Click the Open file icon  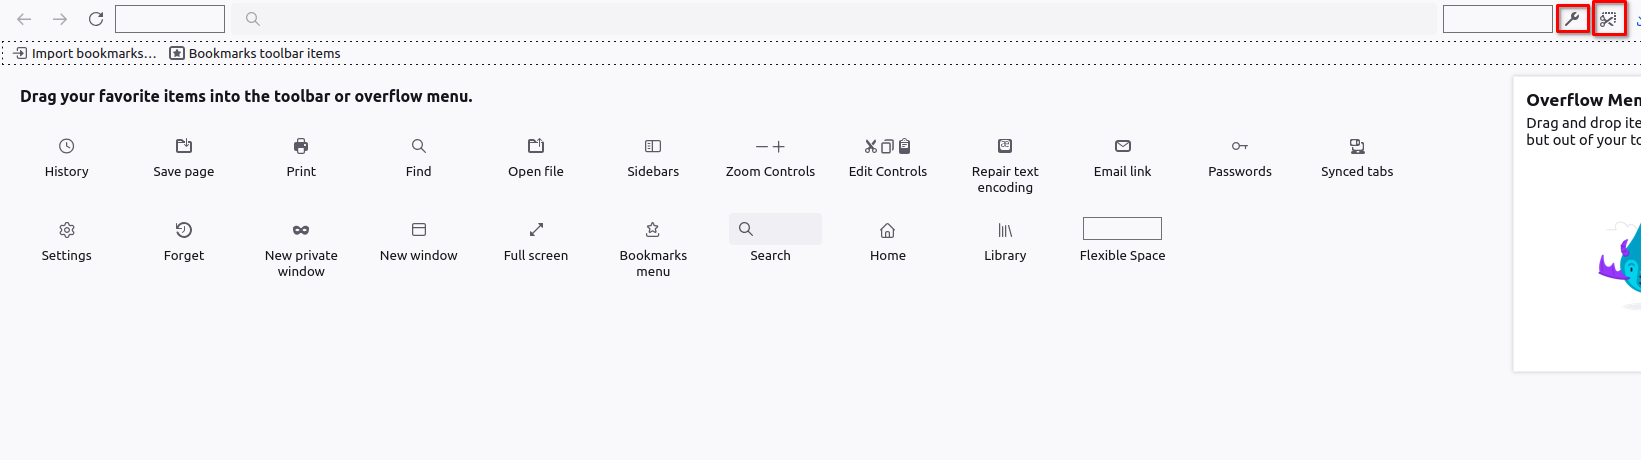(536, 146)
